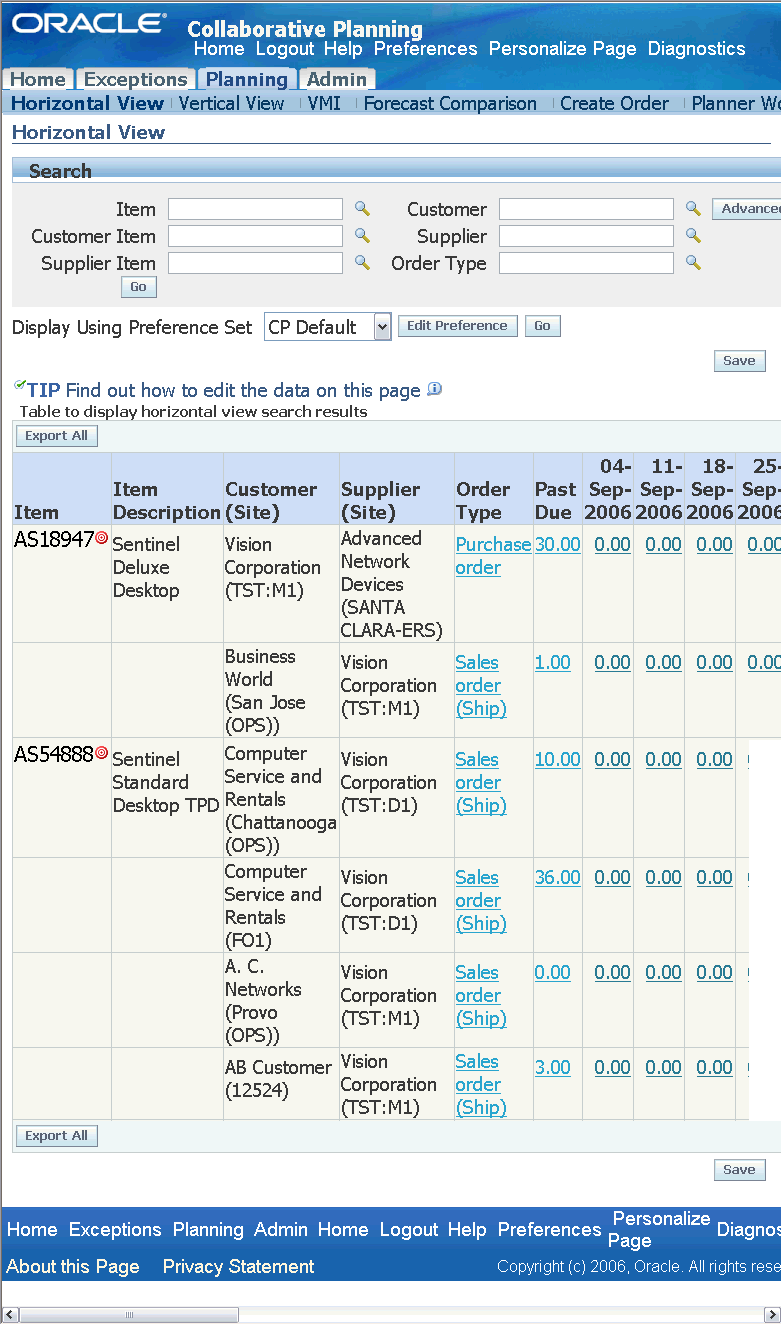Switch to the Admin tab
The image size is (781, 1326).
tap(337, 79)
